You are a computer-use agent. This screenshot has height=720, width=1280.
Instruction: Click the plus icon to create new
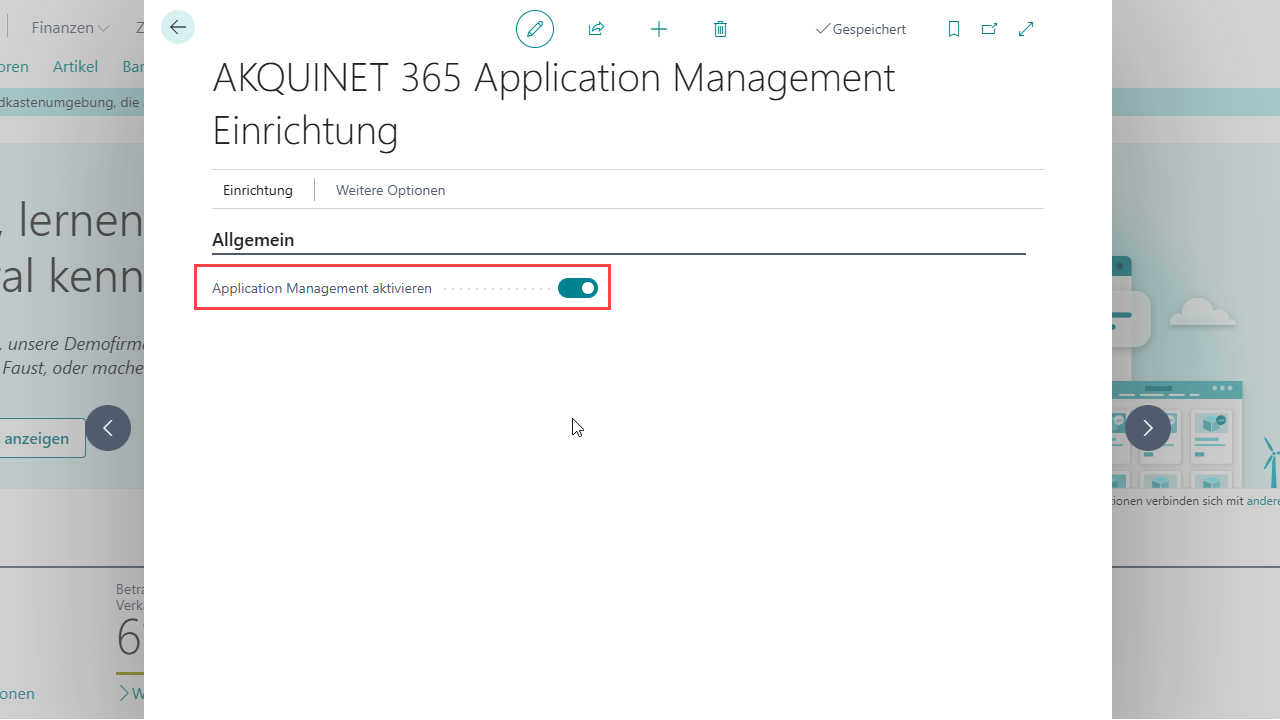[x=659, y=29]
